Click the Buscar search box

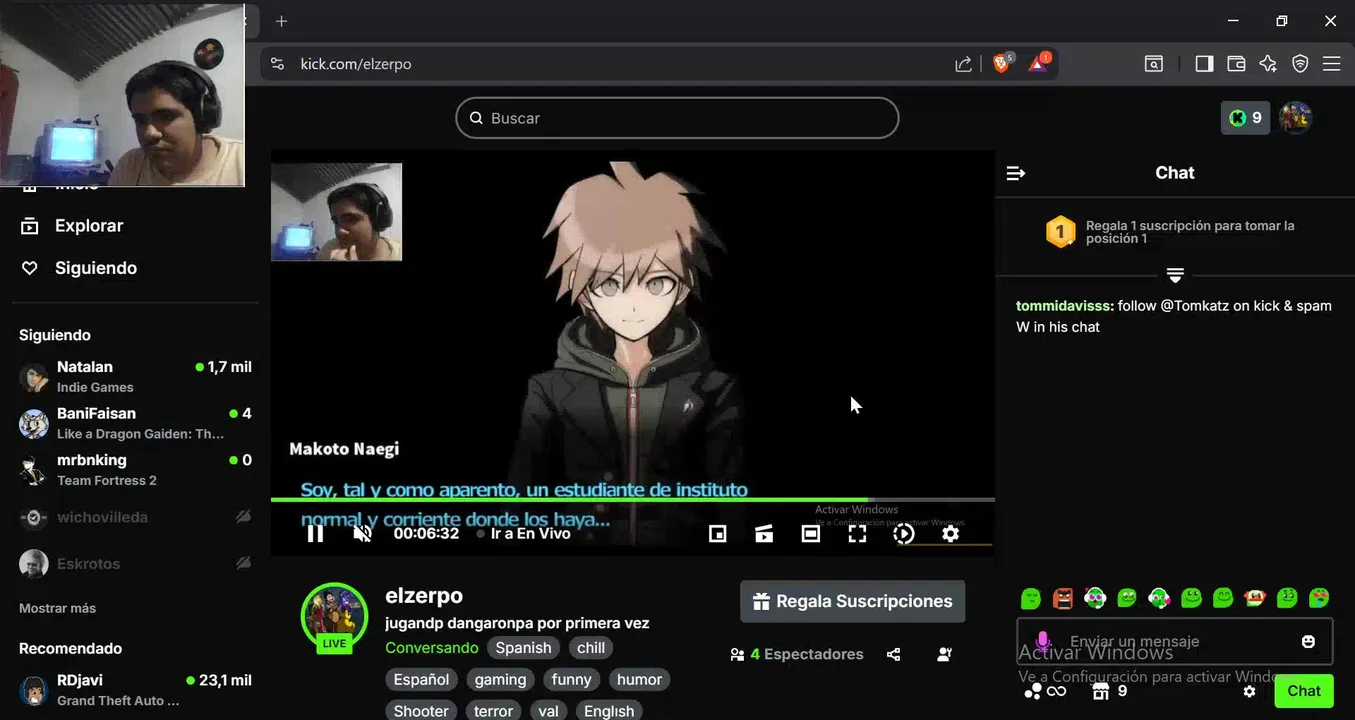click(x=677, y=118)
